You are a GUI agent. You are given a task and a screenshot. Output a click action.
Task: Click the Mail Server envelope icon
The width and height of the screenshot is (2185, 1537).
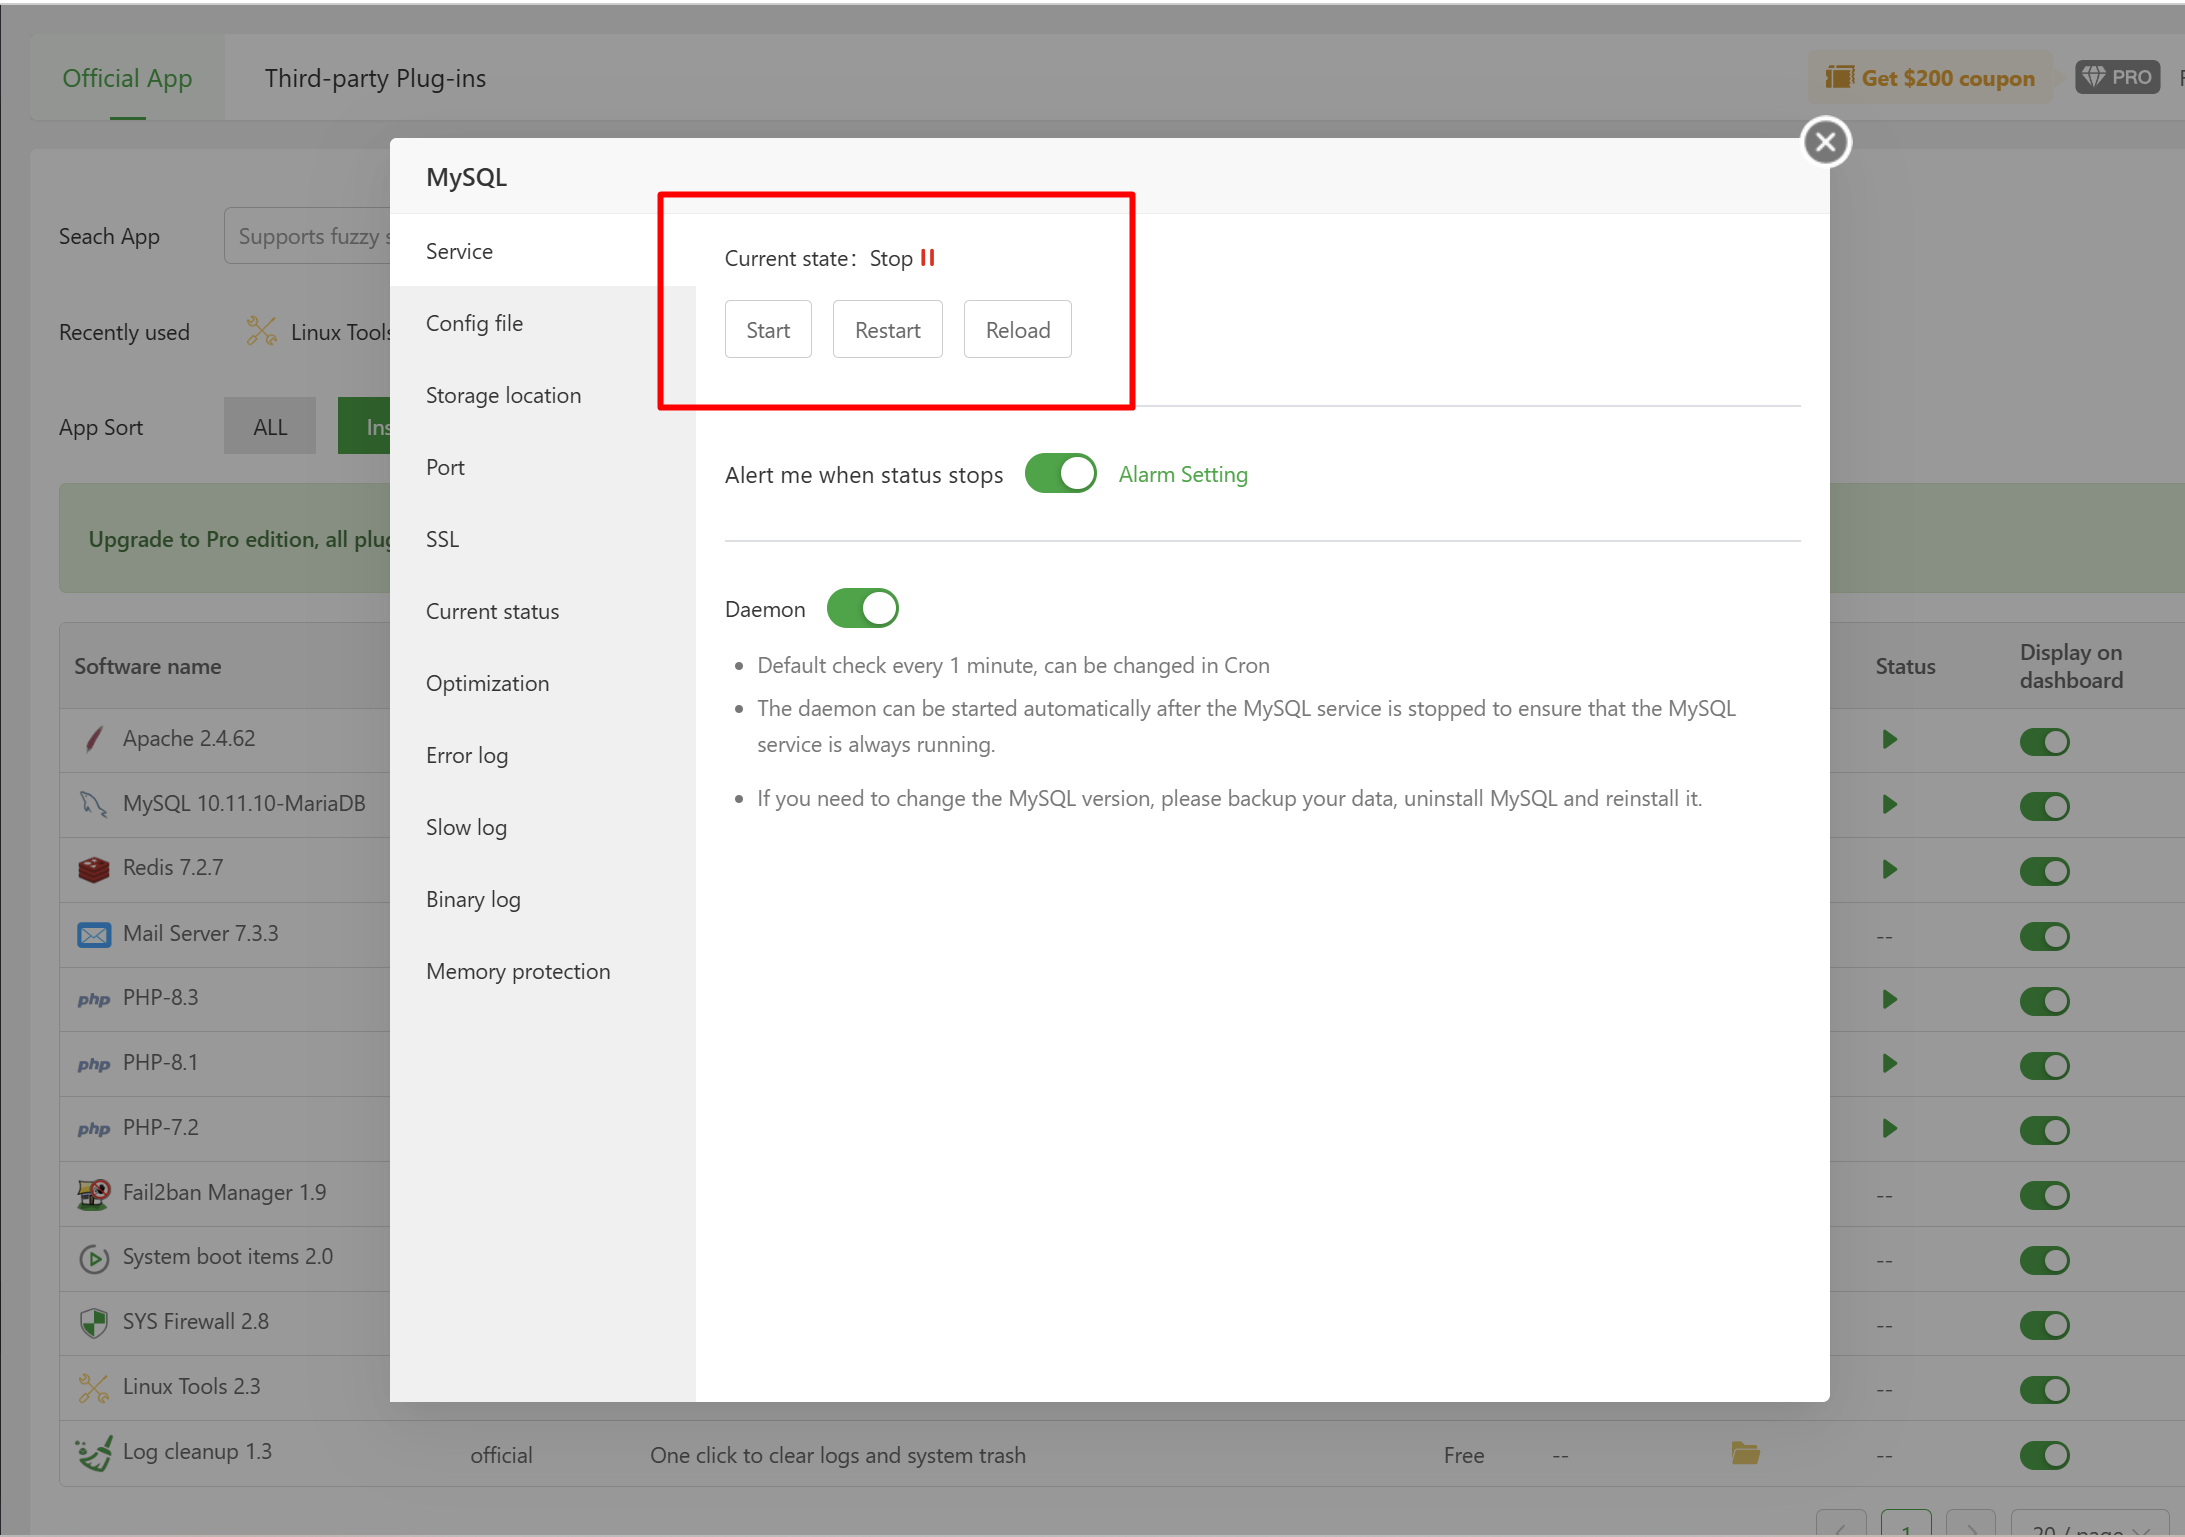(93, 934)
